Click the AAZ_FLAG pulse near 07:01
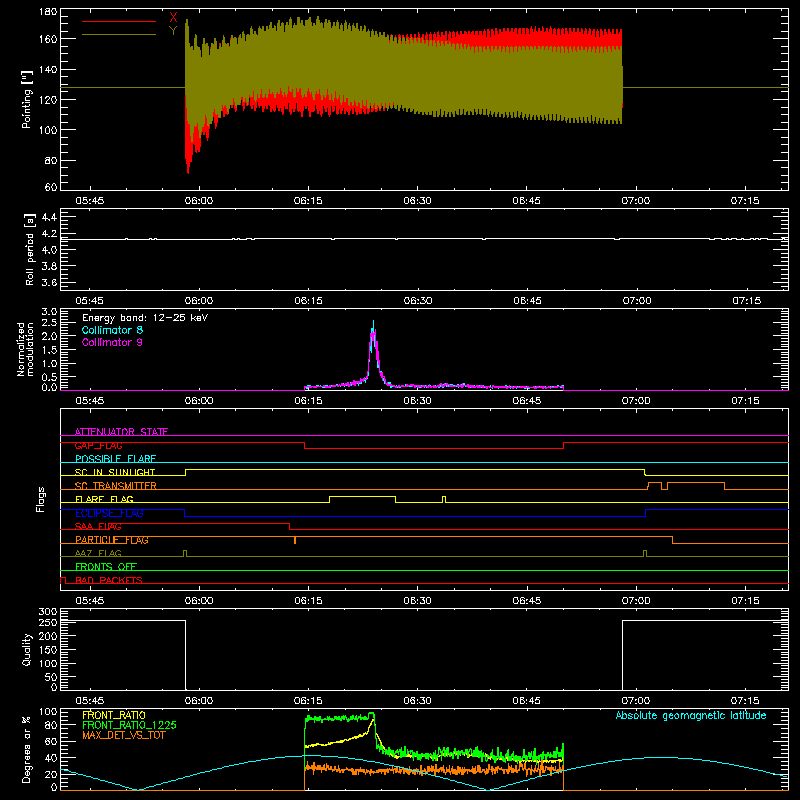Viewport: 800px width, 800px height. tap(645, 553)
